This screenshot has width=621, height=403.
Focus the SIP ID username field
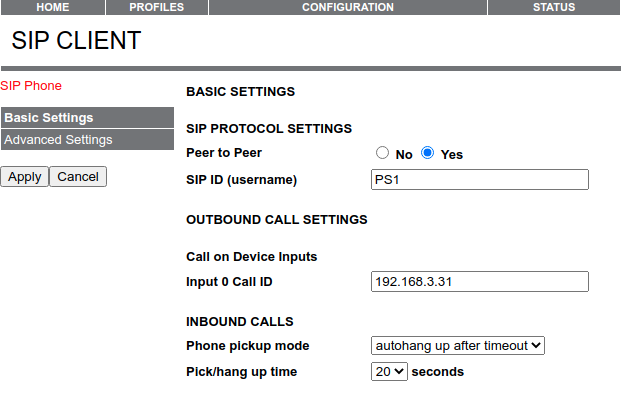479,180
